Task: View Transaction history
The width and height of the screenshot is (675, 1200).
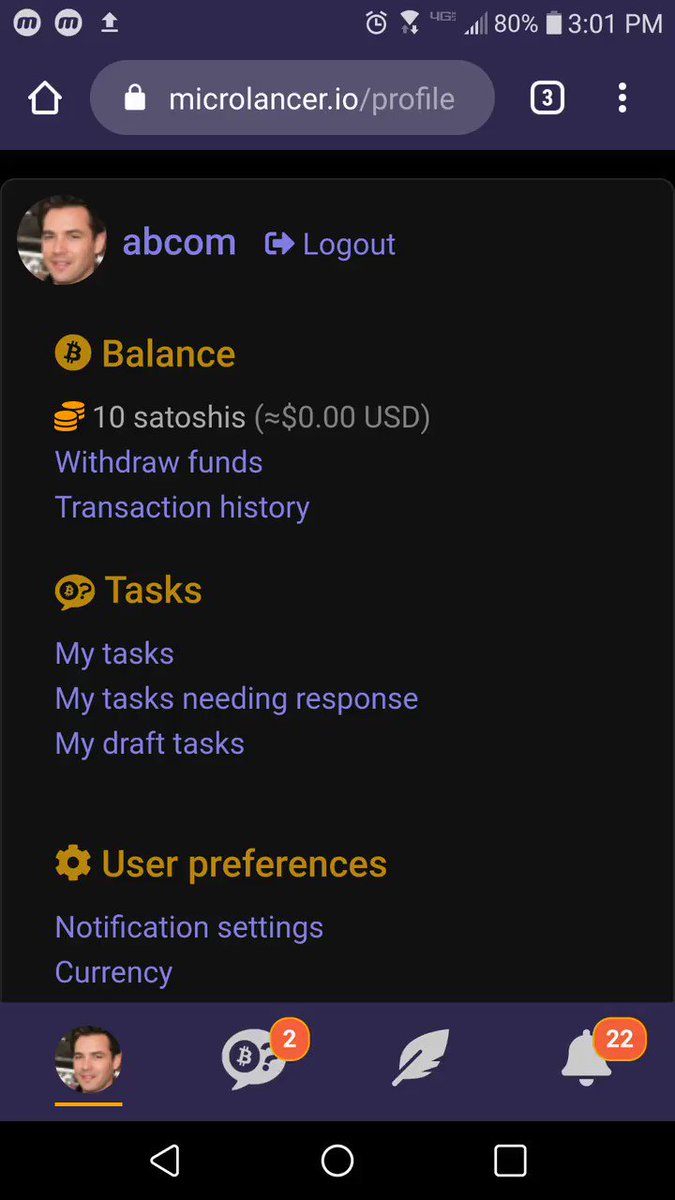Action: [182, 507]
